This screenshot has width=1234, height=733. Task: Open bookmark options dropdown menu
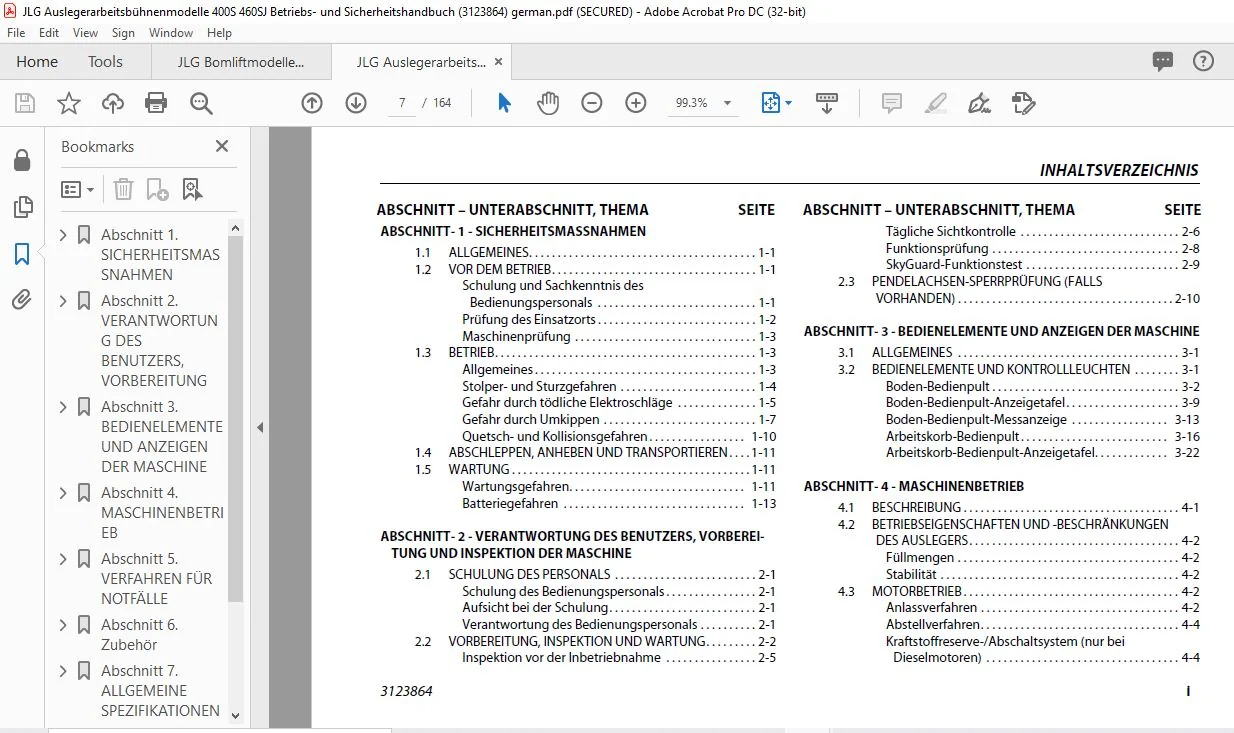click(78, 189)
